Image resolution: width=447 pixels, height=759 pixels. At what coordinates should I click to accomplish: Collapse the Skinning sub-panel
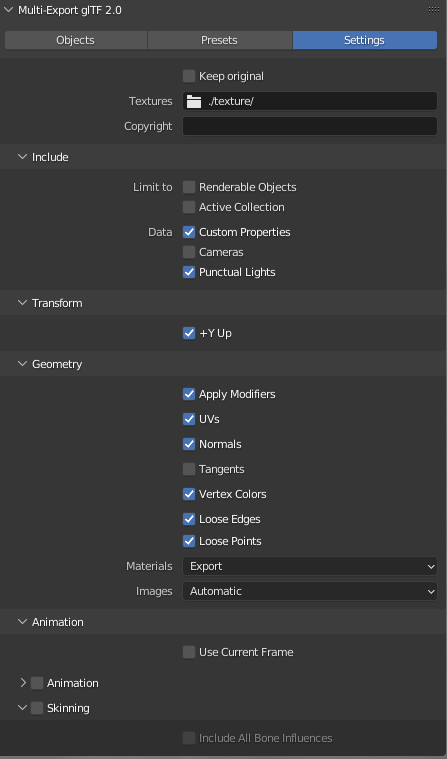[22, 708]
